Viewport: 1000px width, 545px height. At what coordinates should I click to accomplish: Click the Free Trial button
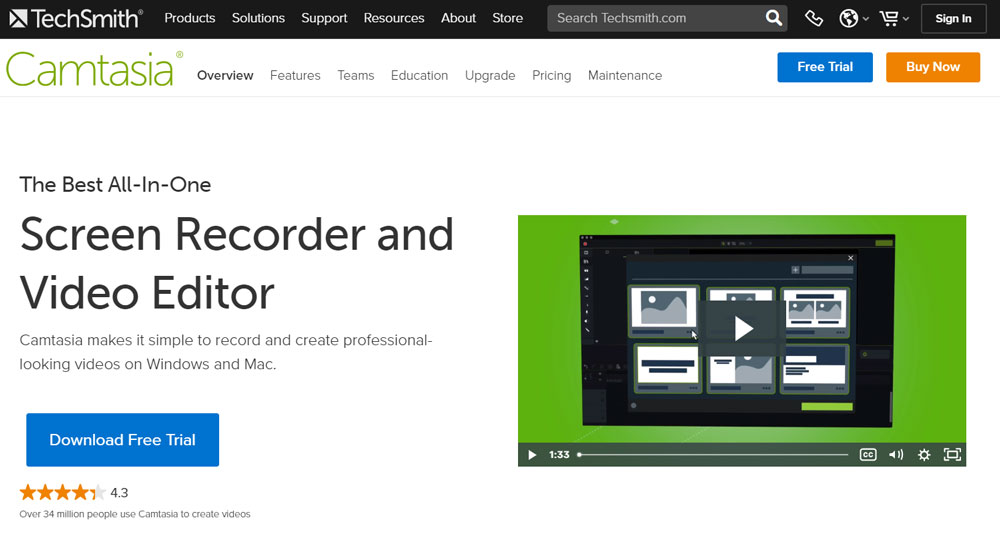click(825, 67)
